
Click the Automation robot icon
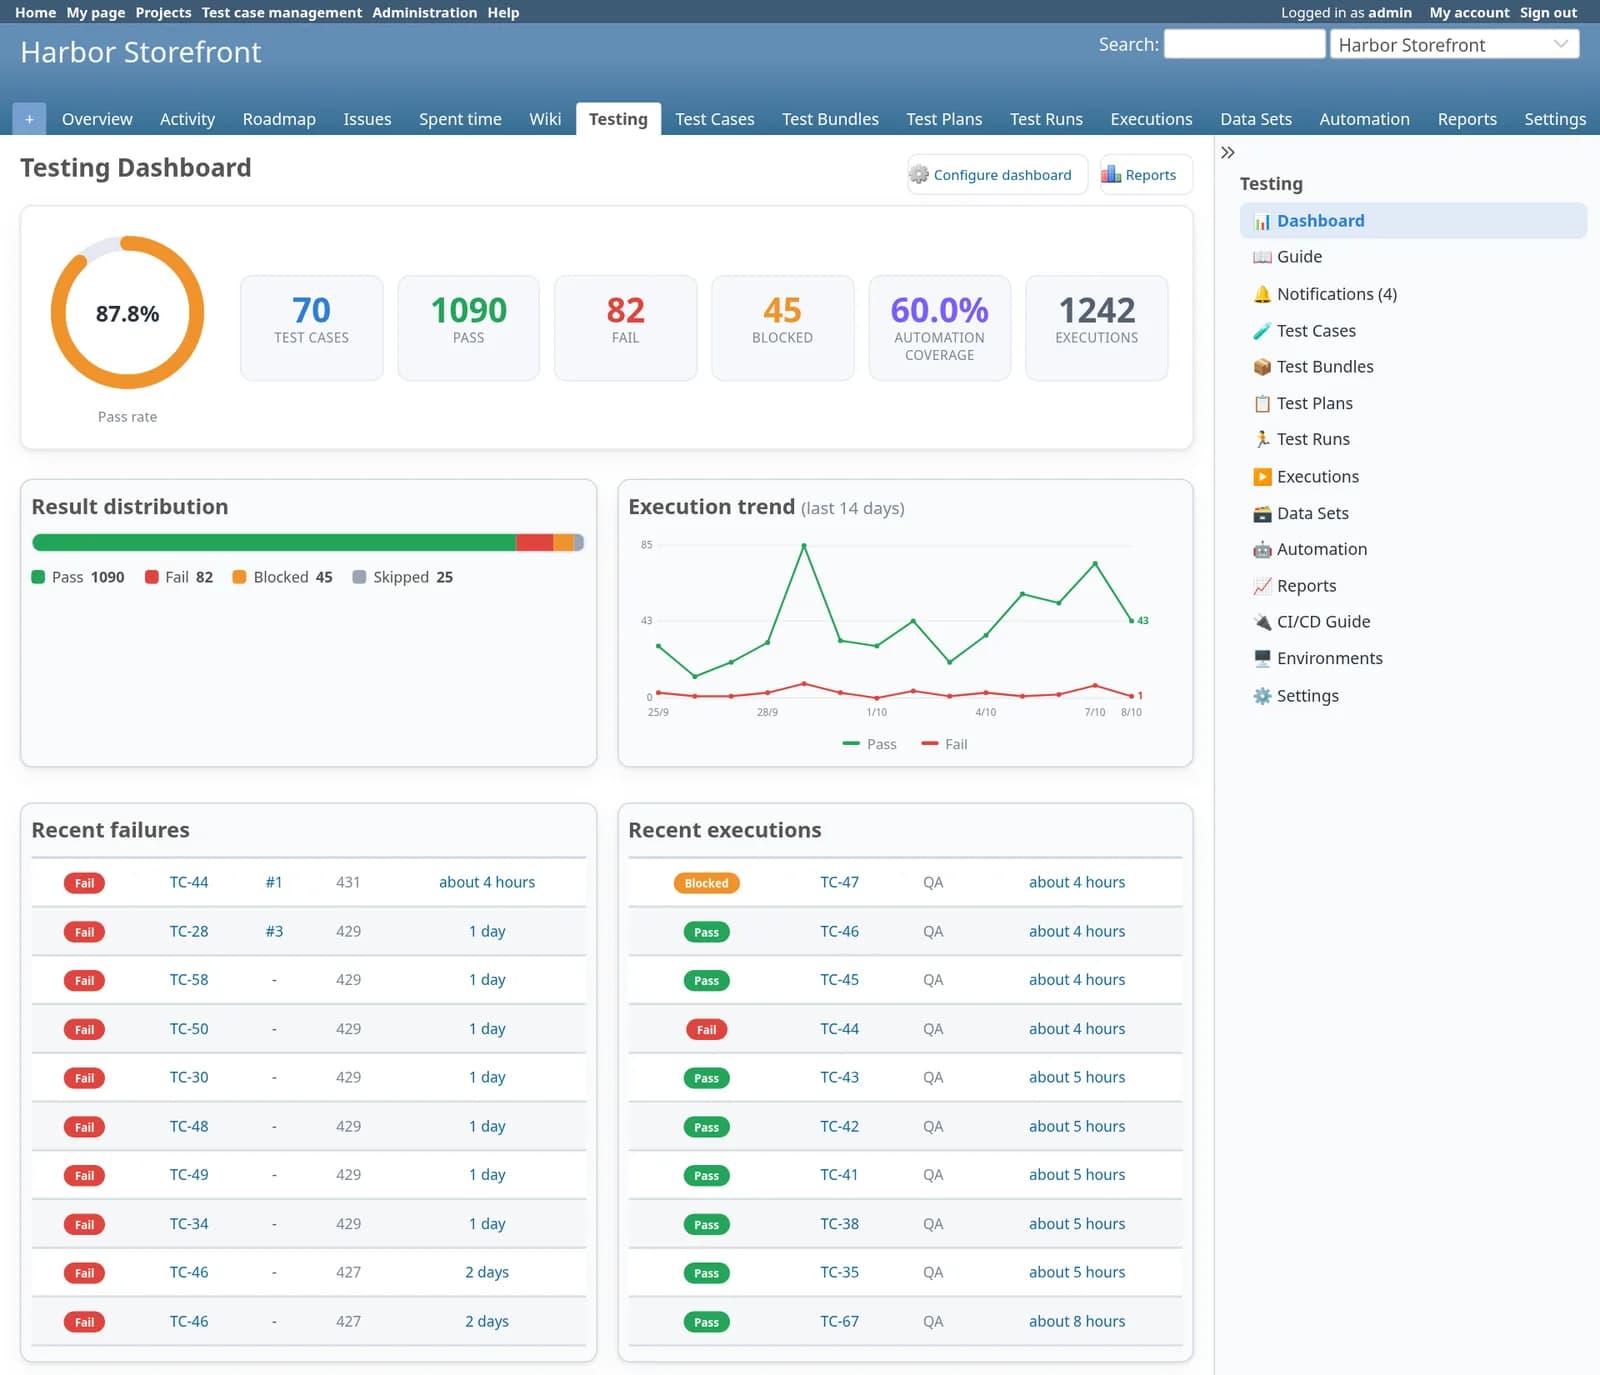coord(1262,549)
